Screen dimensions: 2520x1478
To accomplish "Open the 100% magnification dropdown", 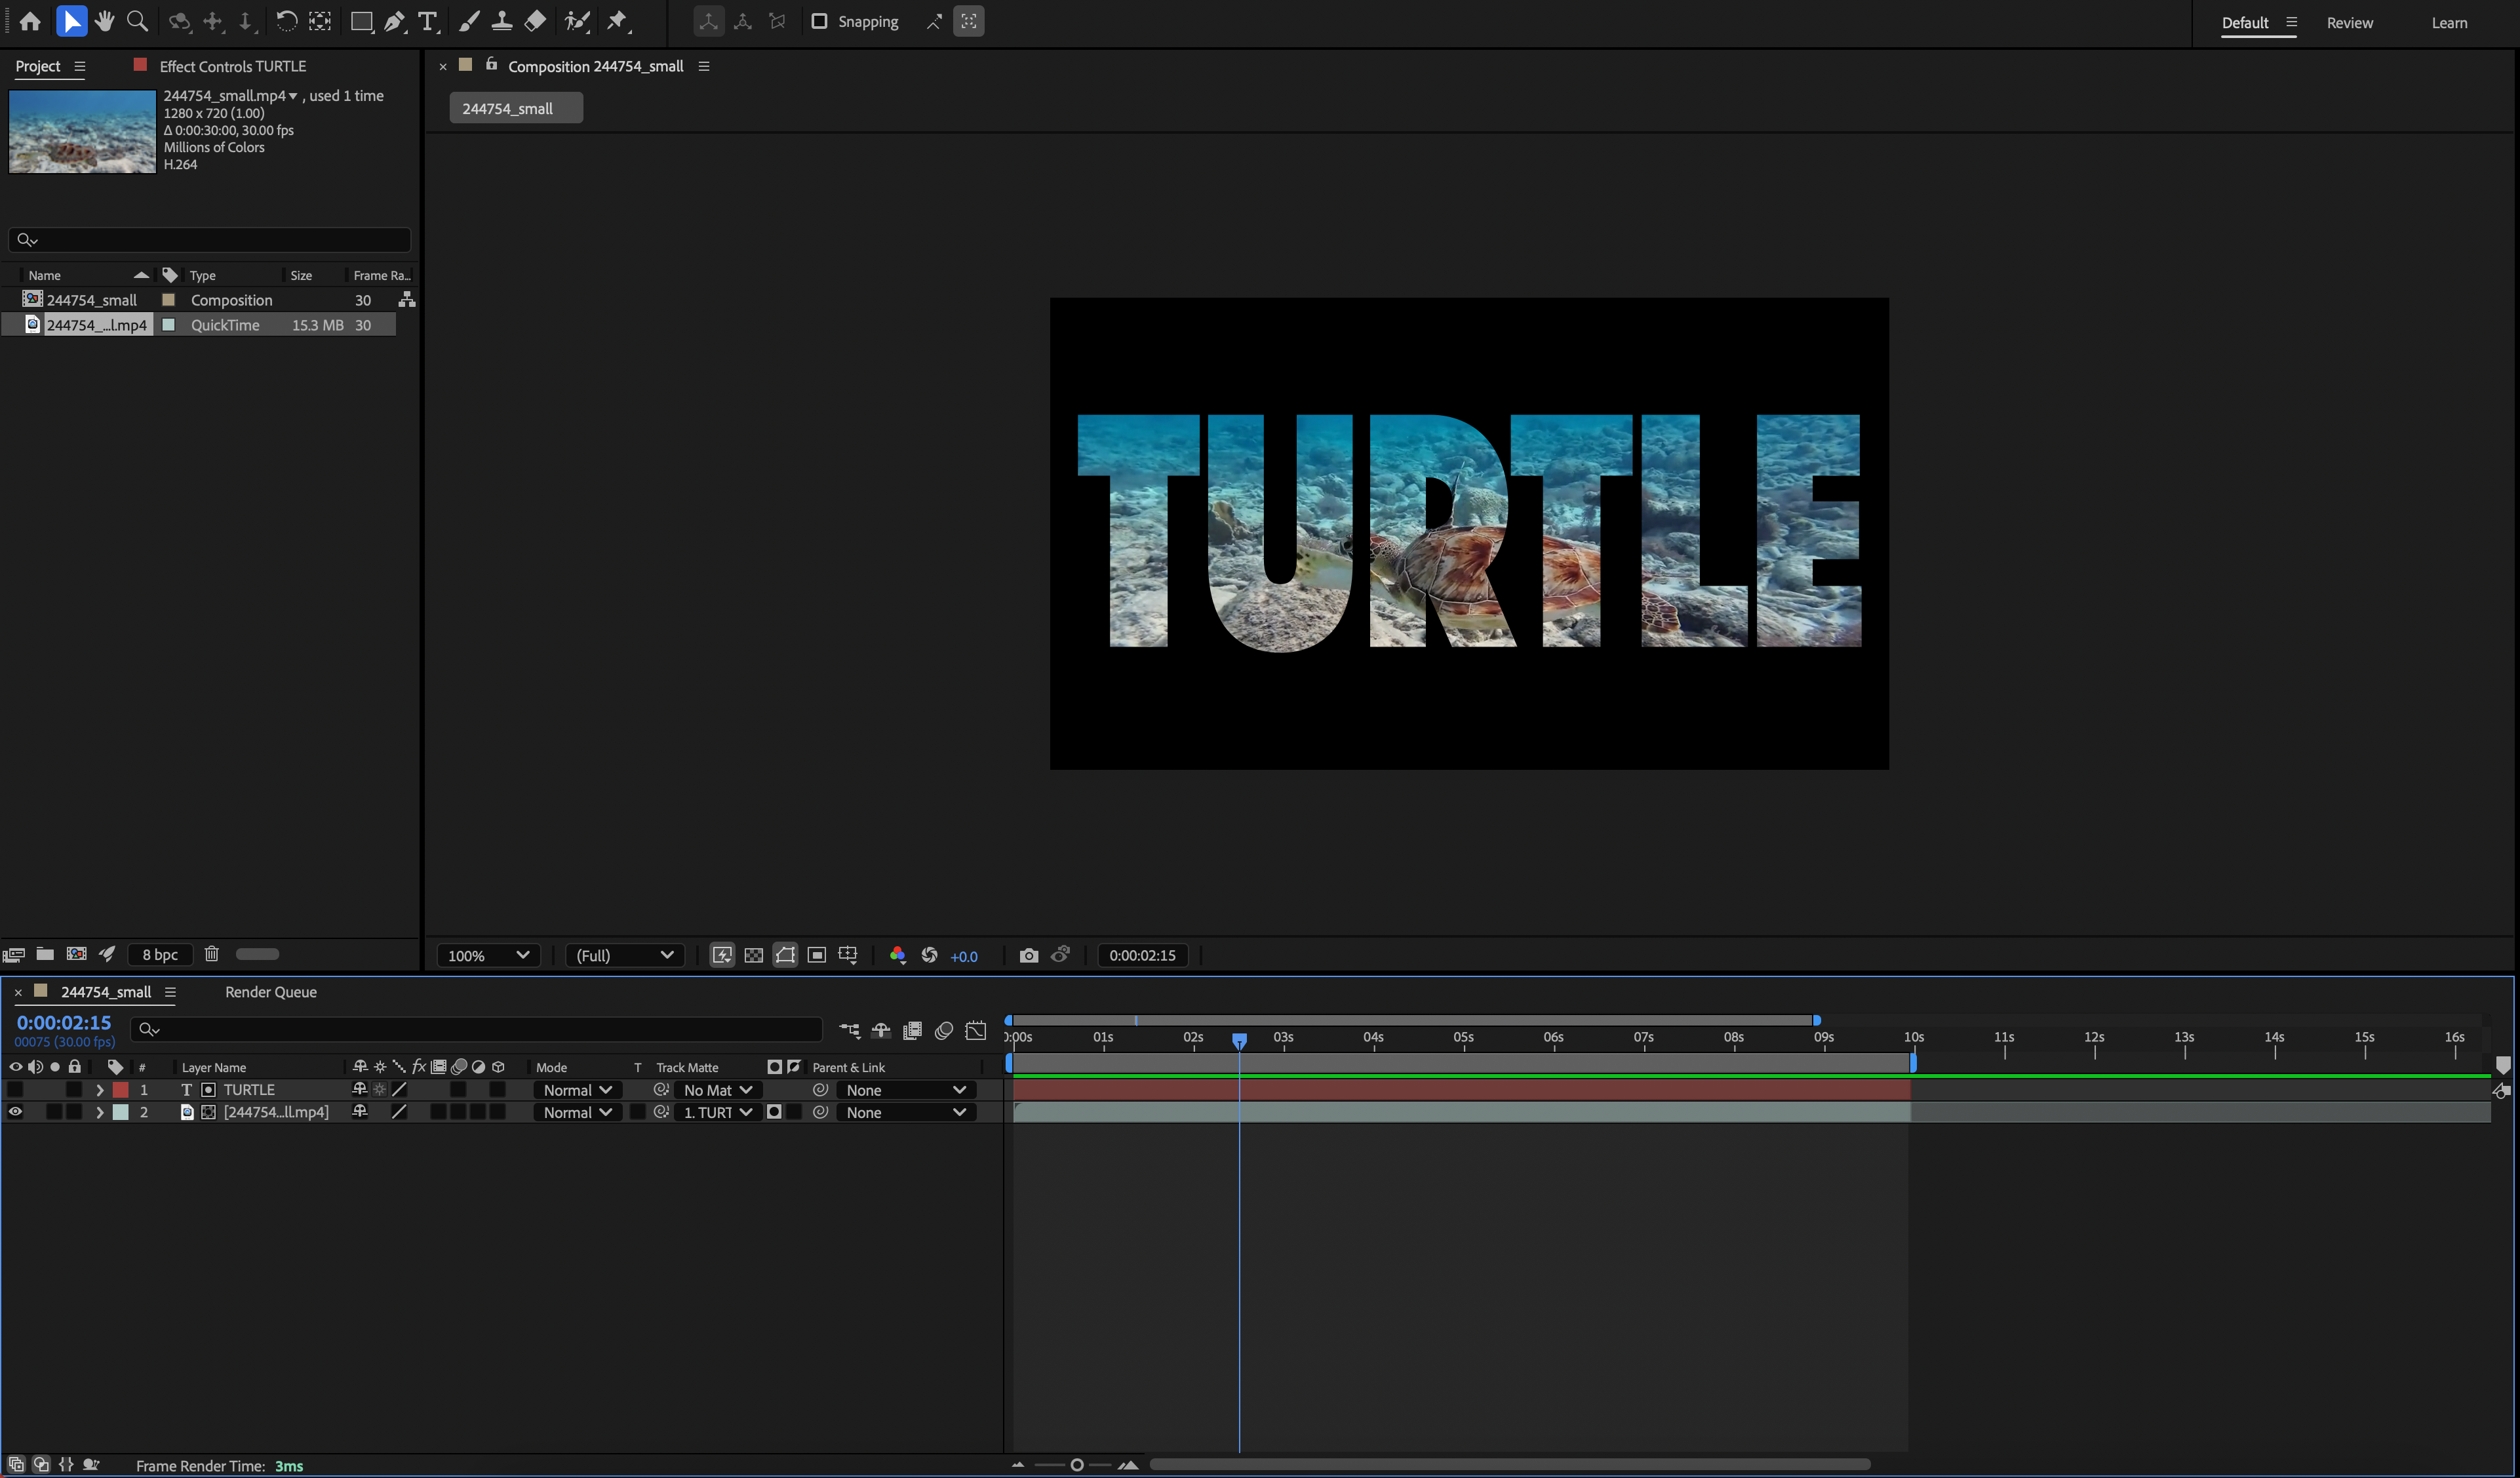I will click(488, 955).
